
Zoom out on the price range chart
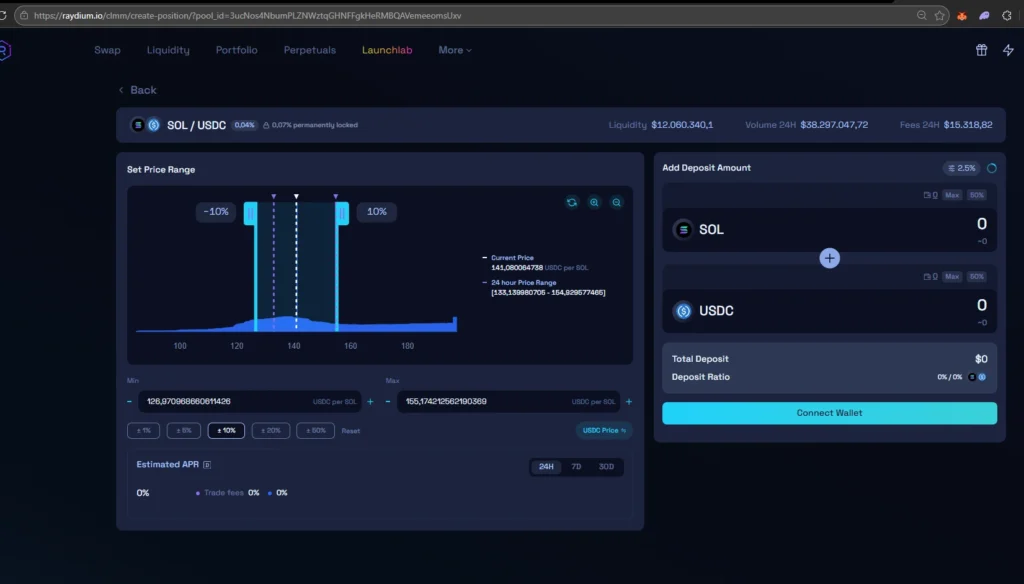(617, 202)
